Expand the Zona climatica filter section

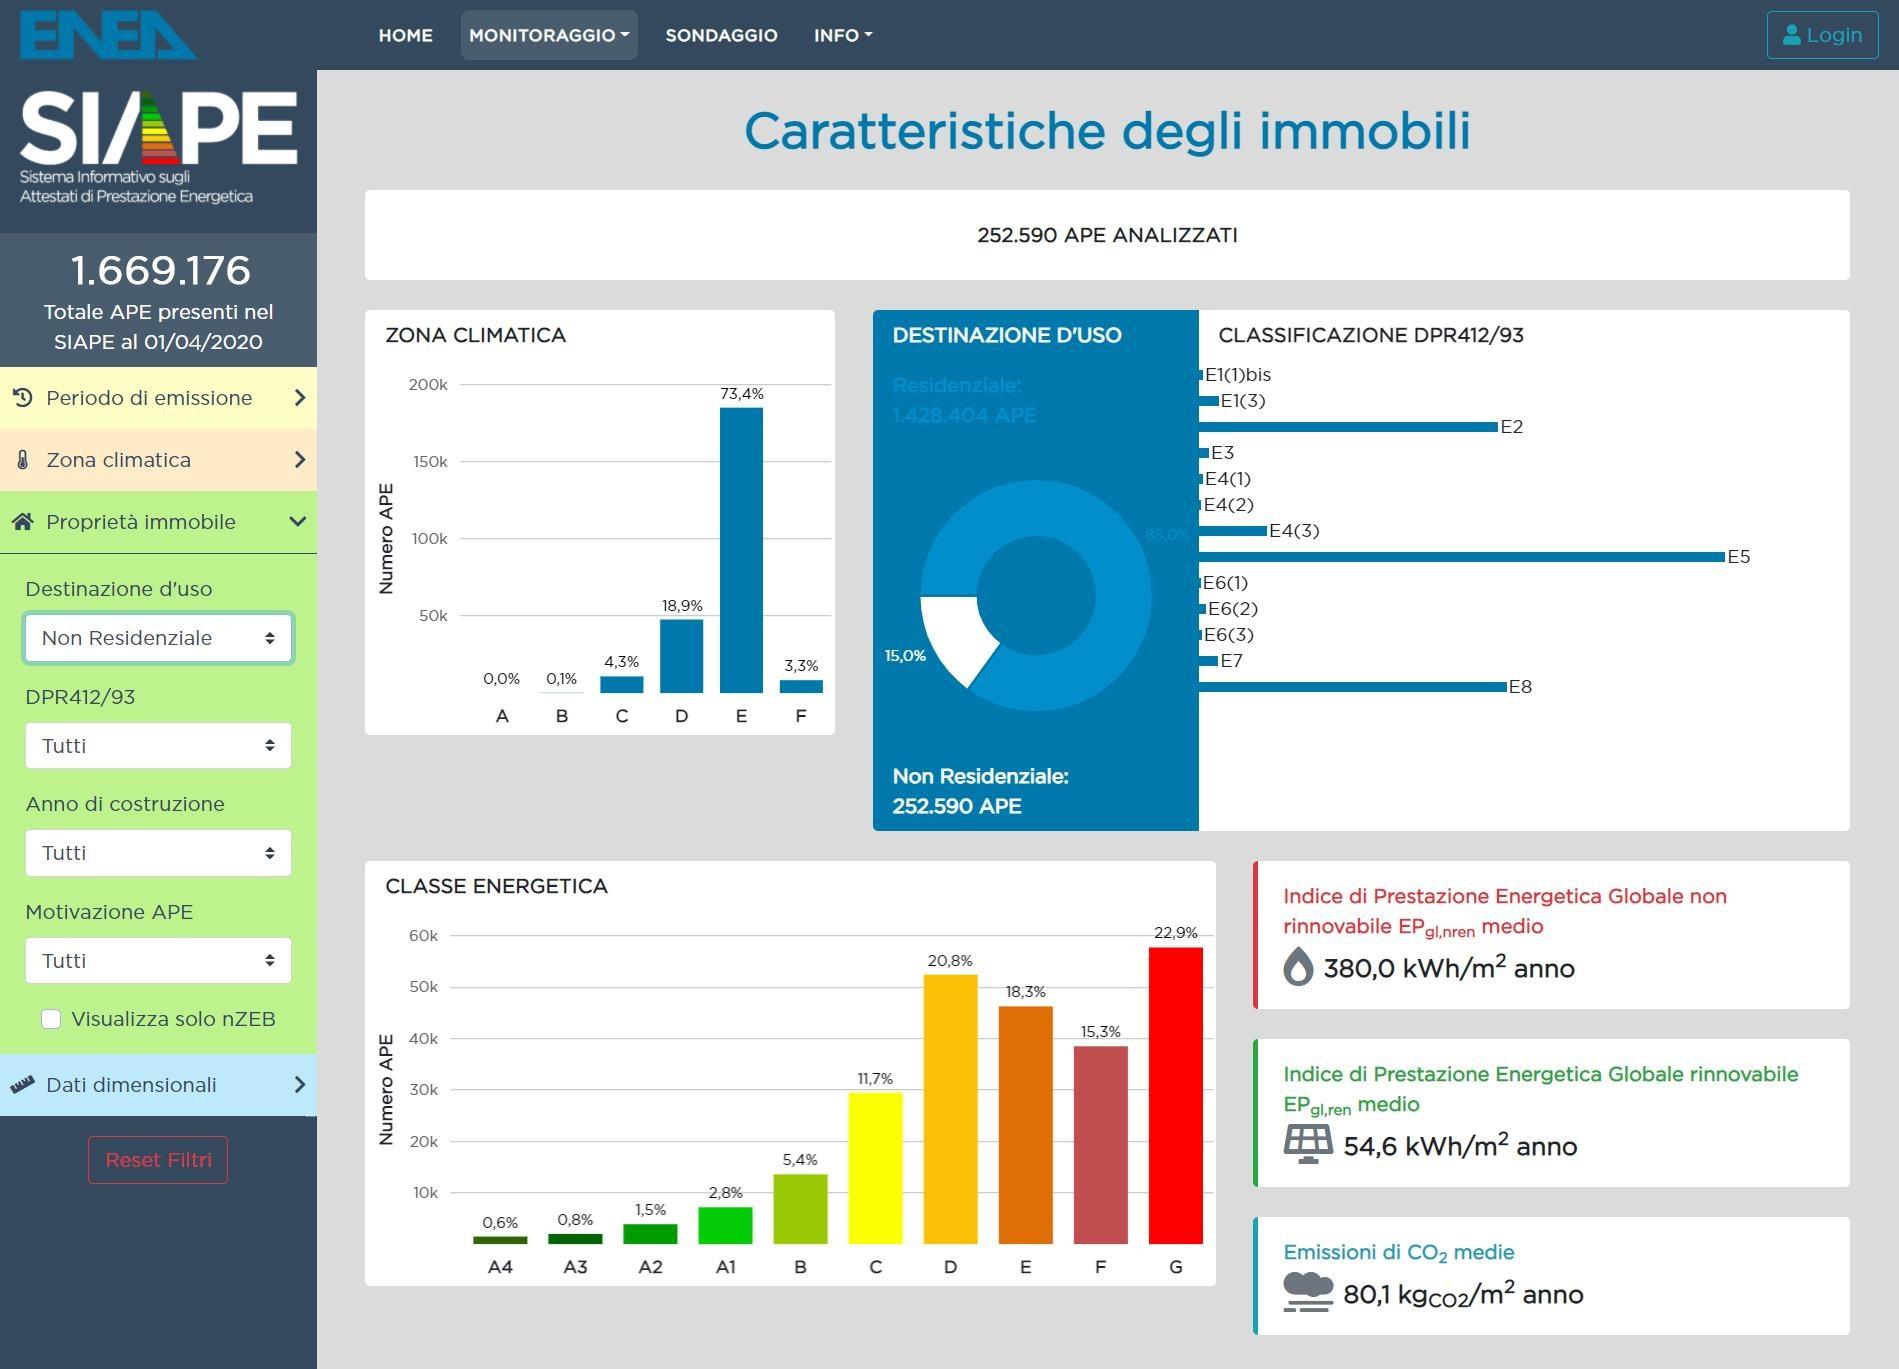pyautogui.click(x=158, y=460)
